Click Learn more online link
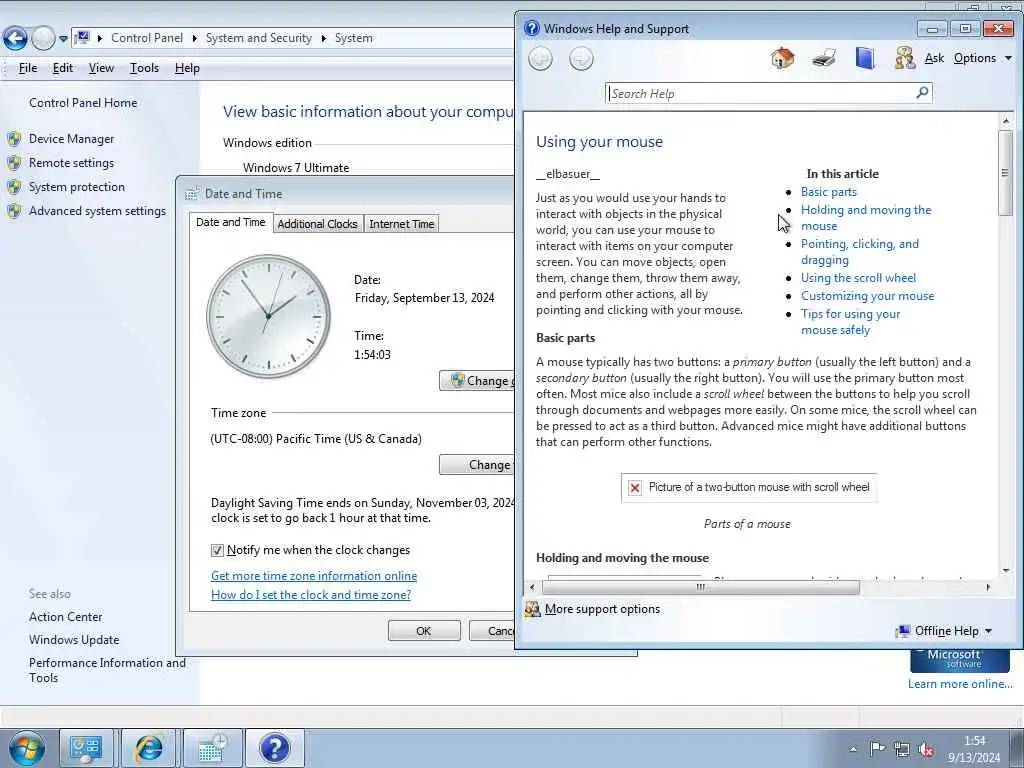This screenshot has height=768, width=1024. [x=960, y=684]
